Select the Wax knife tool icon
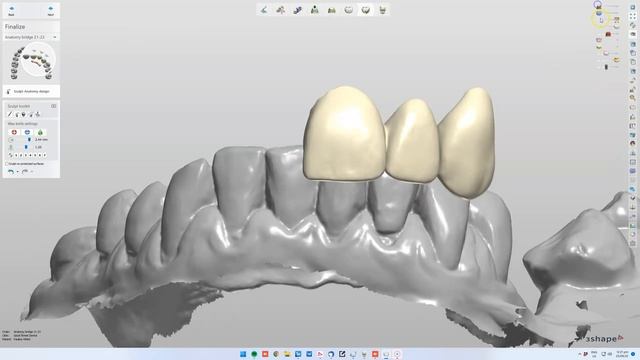The width and height of the screenshot is (640, 360). click(x=10, y=115)
